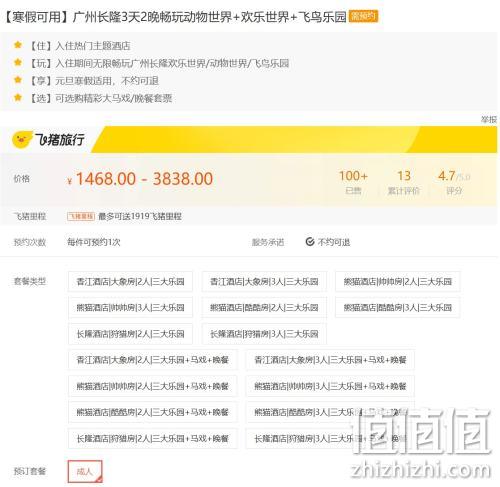Click the 4.7 评分 rating
The height and width of the screenshot is (487, 500).
454,182
